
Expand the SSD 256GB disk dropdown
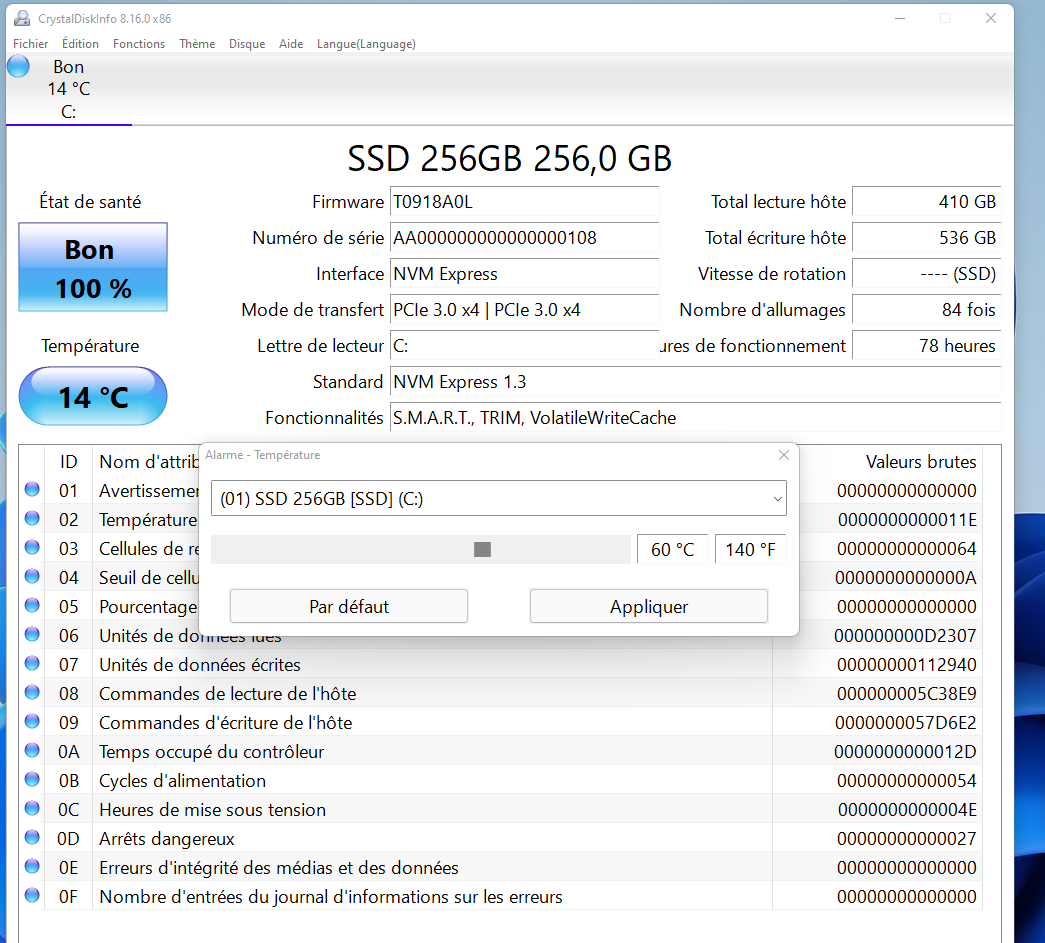pos(777,498)
